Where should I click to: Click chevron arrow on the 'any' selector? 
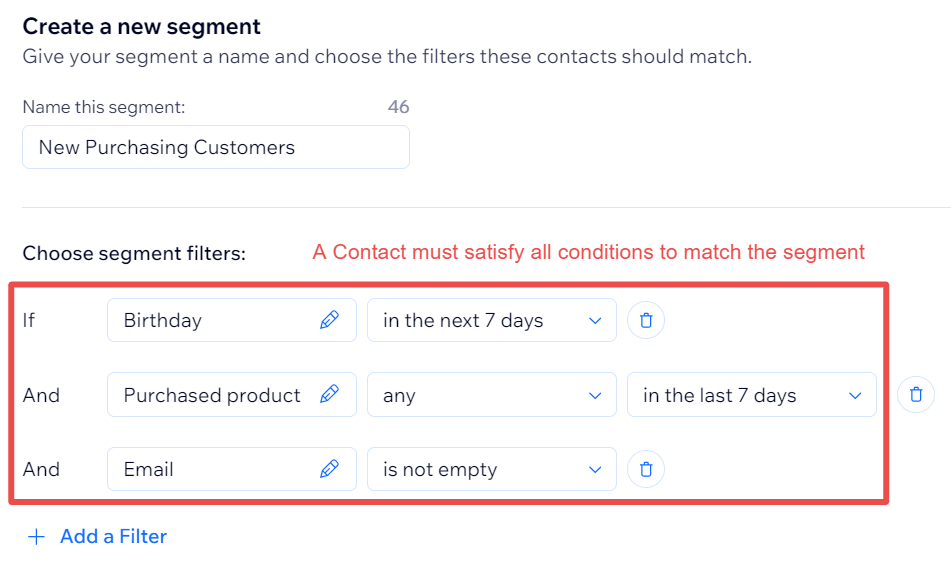click(x=595, y=396)
